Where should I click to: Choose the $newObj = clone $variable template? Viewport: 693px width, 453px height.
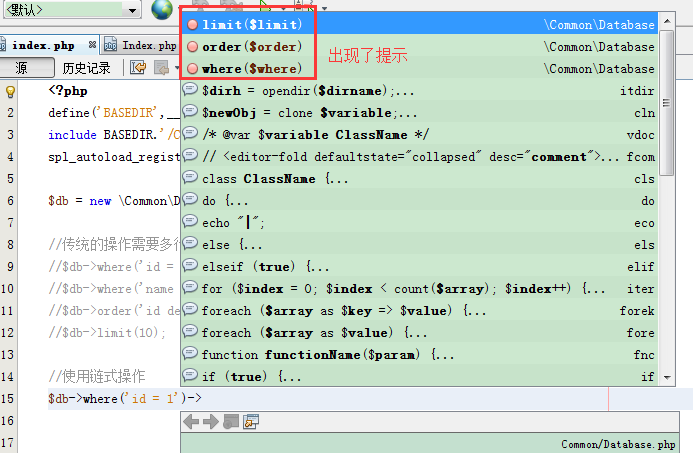tap(419, 112)
